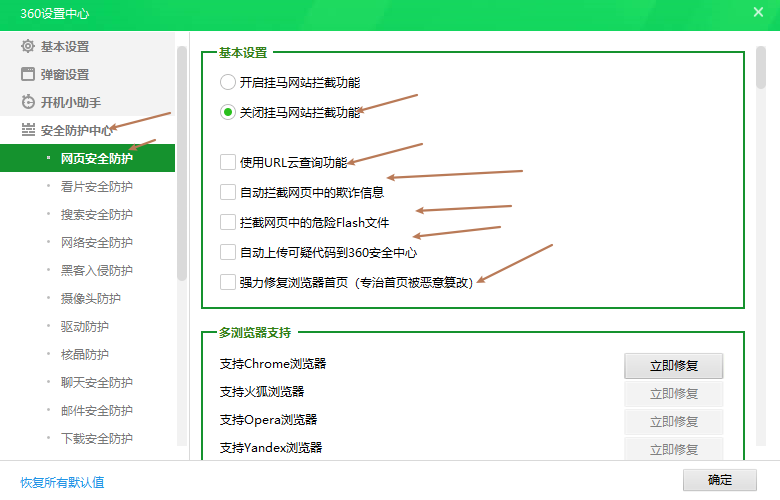This screenshot has height=500, width=780.
Task: Click 立即修复 for 火狐浏览器
Action: tap(674, 394)
